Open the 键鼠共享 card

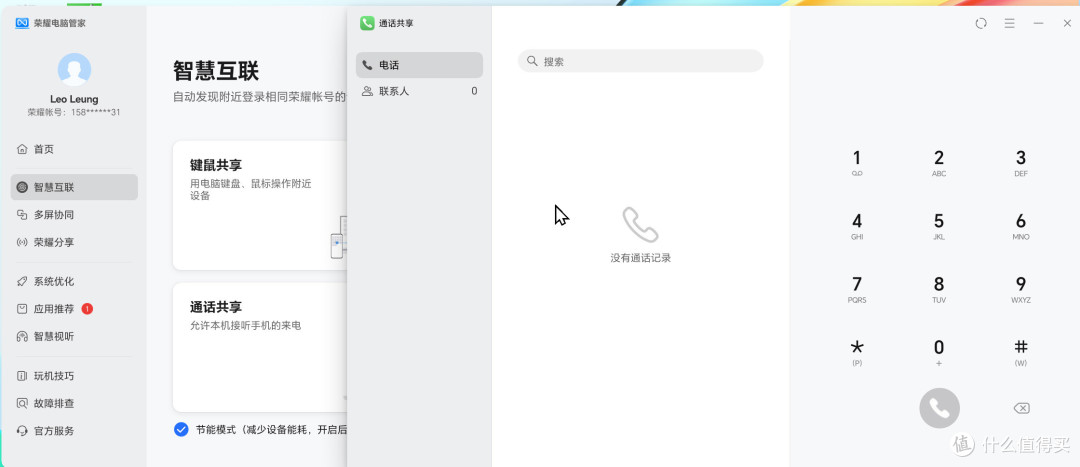point(260,205)
